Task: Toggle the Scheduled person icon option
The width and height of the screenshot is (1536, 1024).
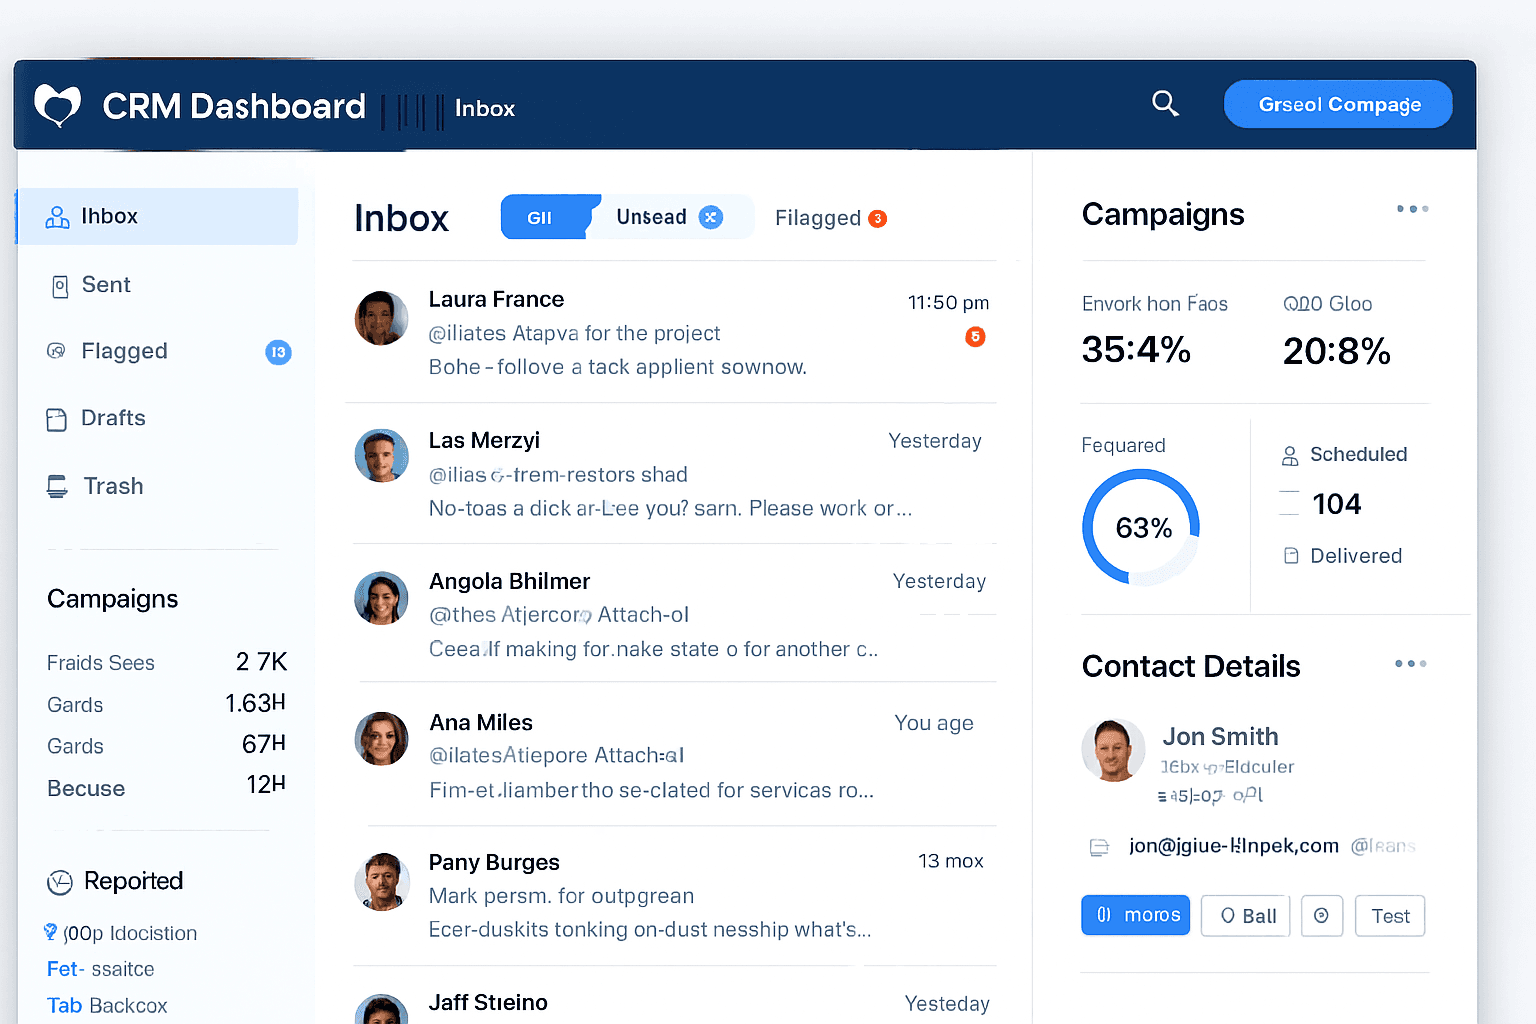Action: (1290, 456)
